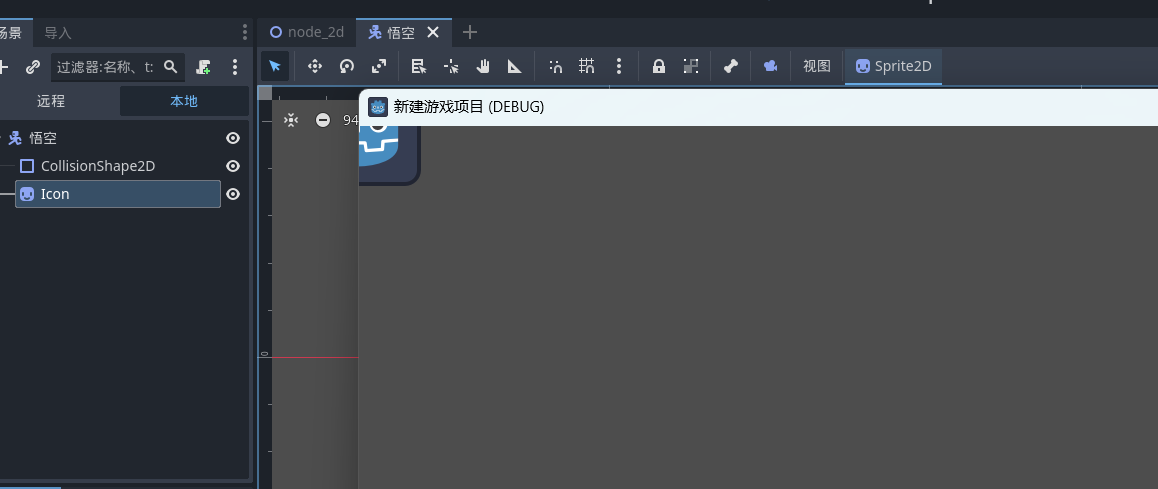The height and width of the screenshot is (489, 1158).
Task: Select the Rotate mode tool
Action: 347,67
